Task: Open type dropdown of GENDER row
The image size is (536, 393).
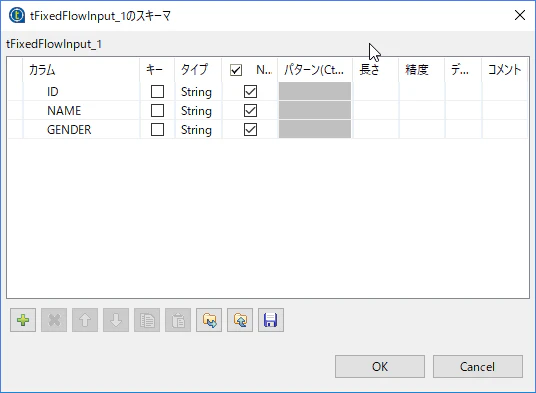Action: click(198, 130)
